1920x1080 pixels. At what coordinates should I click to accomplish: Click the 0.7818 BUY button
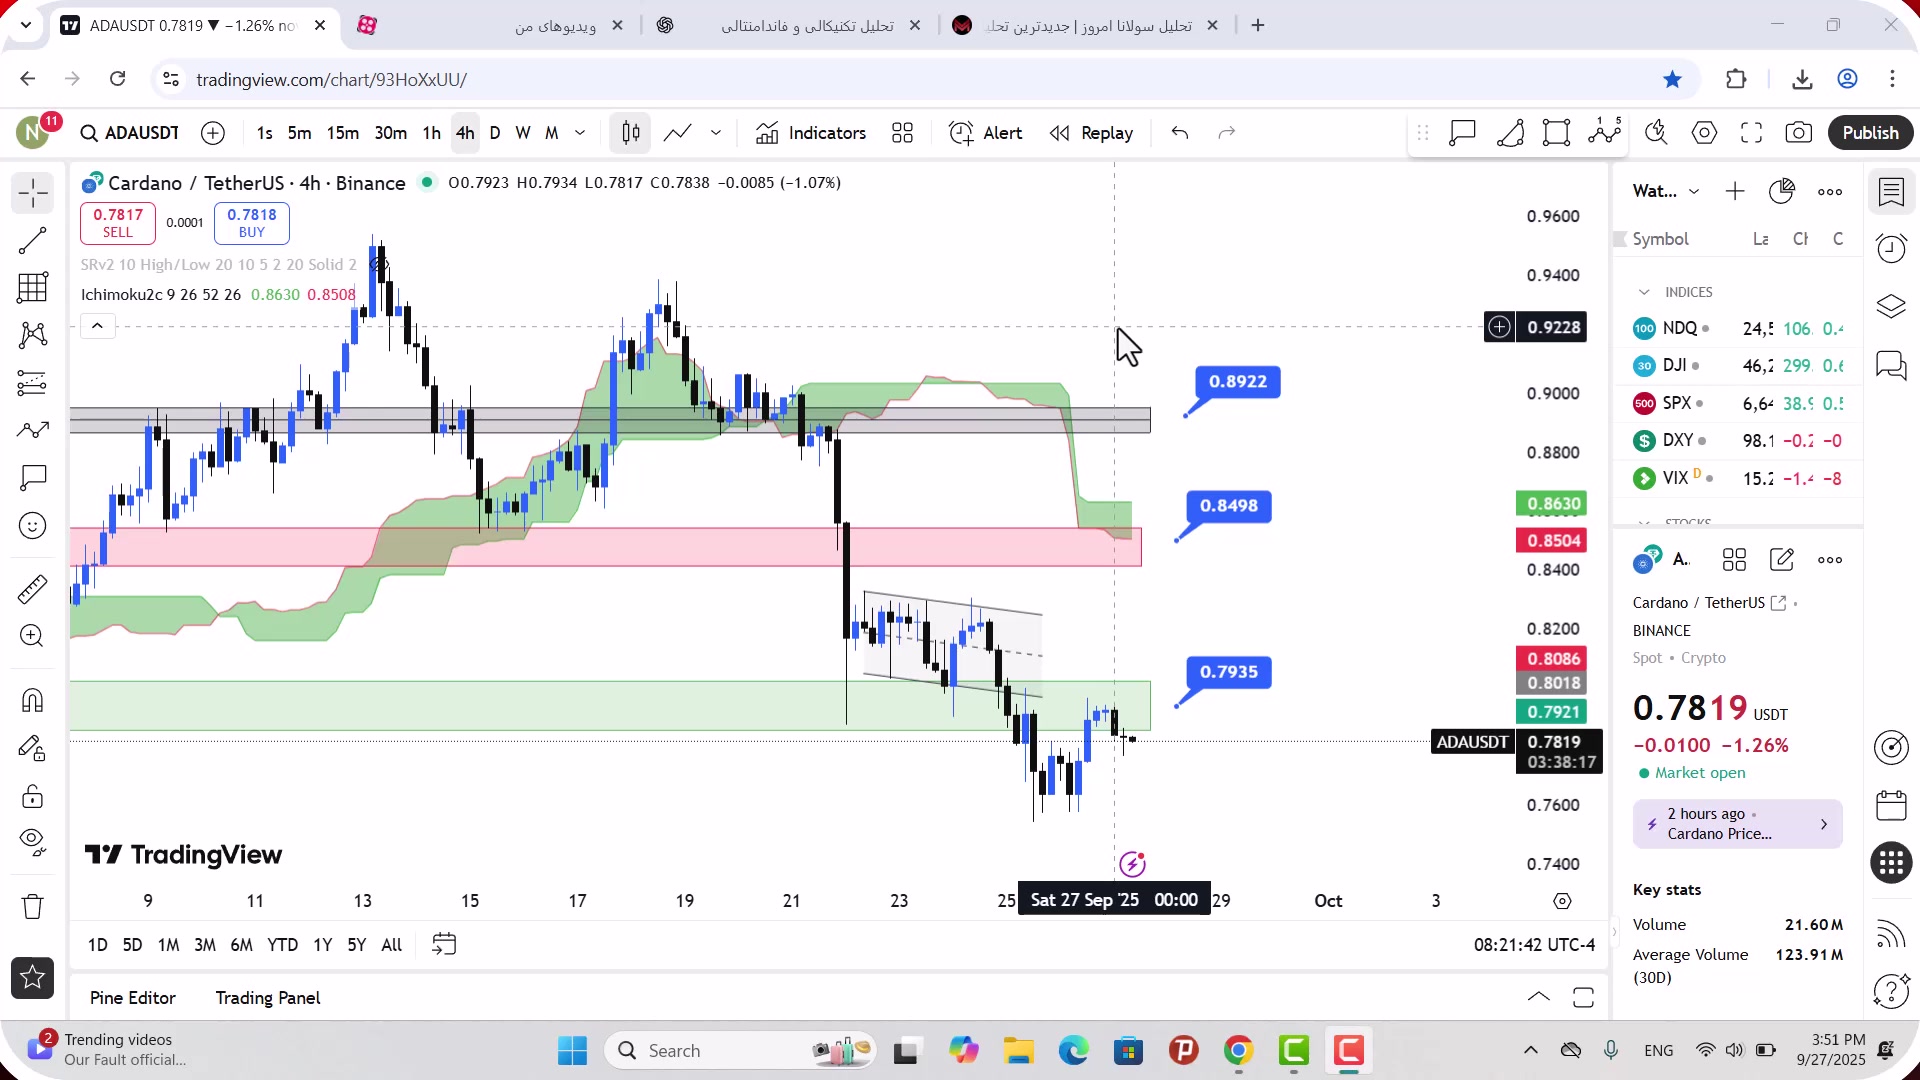tap(252, 223)
